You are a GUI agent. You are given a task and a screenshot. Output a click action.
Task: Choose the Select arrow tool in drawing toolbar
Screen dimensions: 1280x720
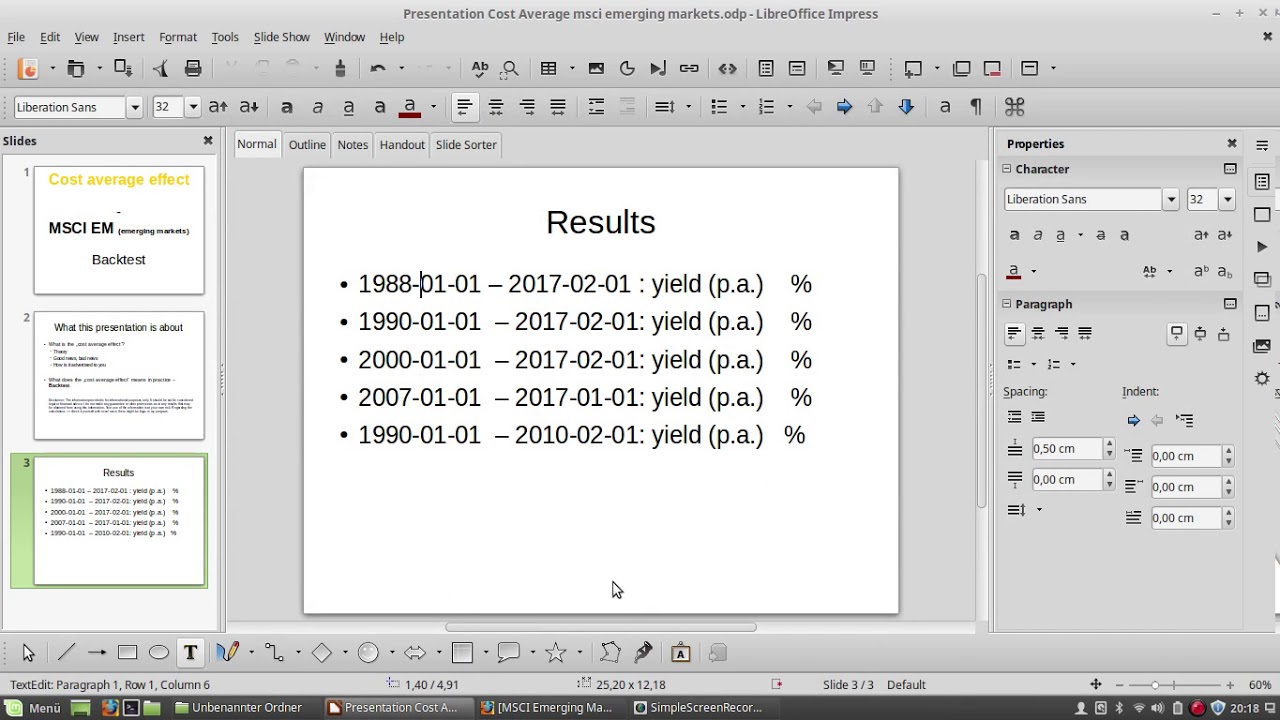point(28,653)
